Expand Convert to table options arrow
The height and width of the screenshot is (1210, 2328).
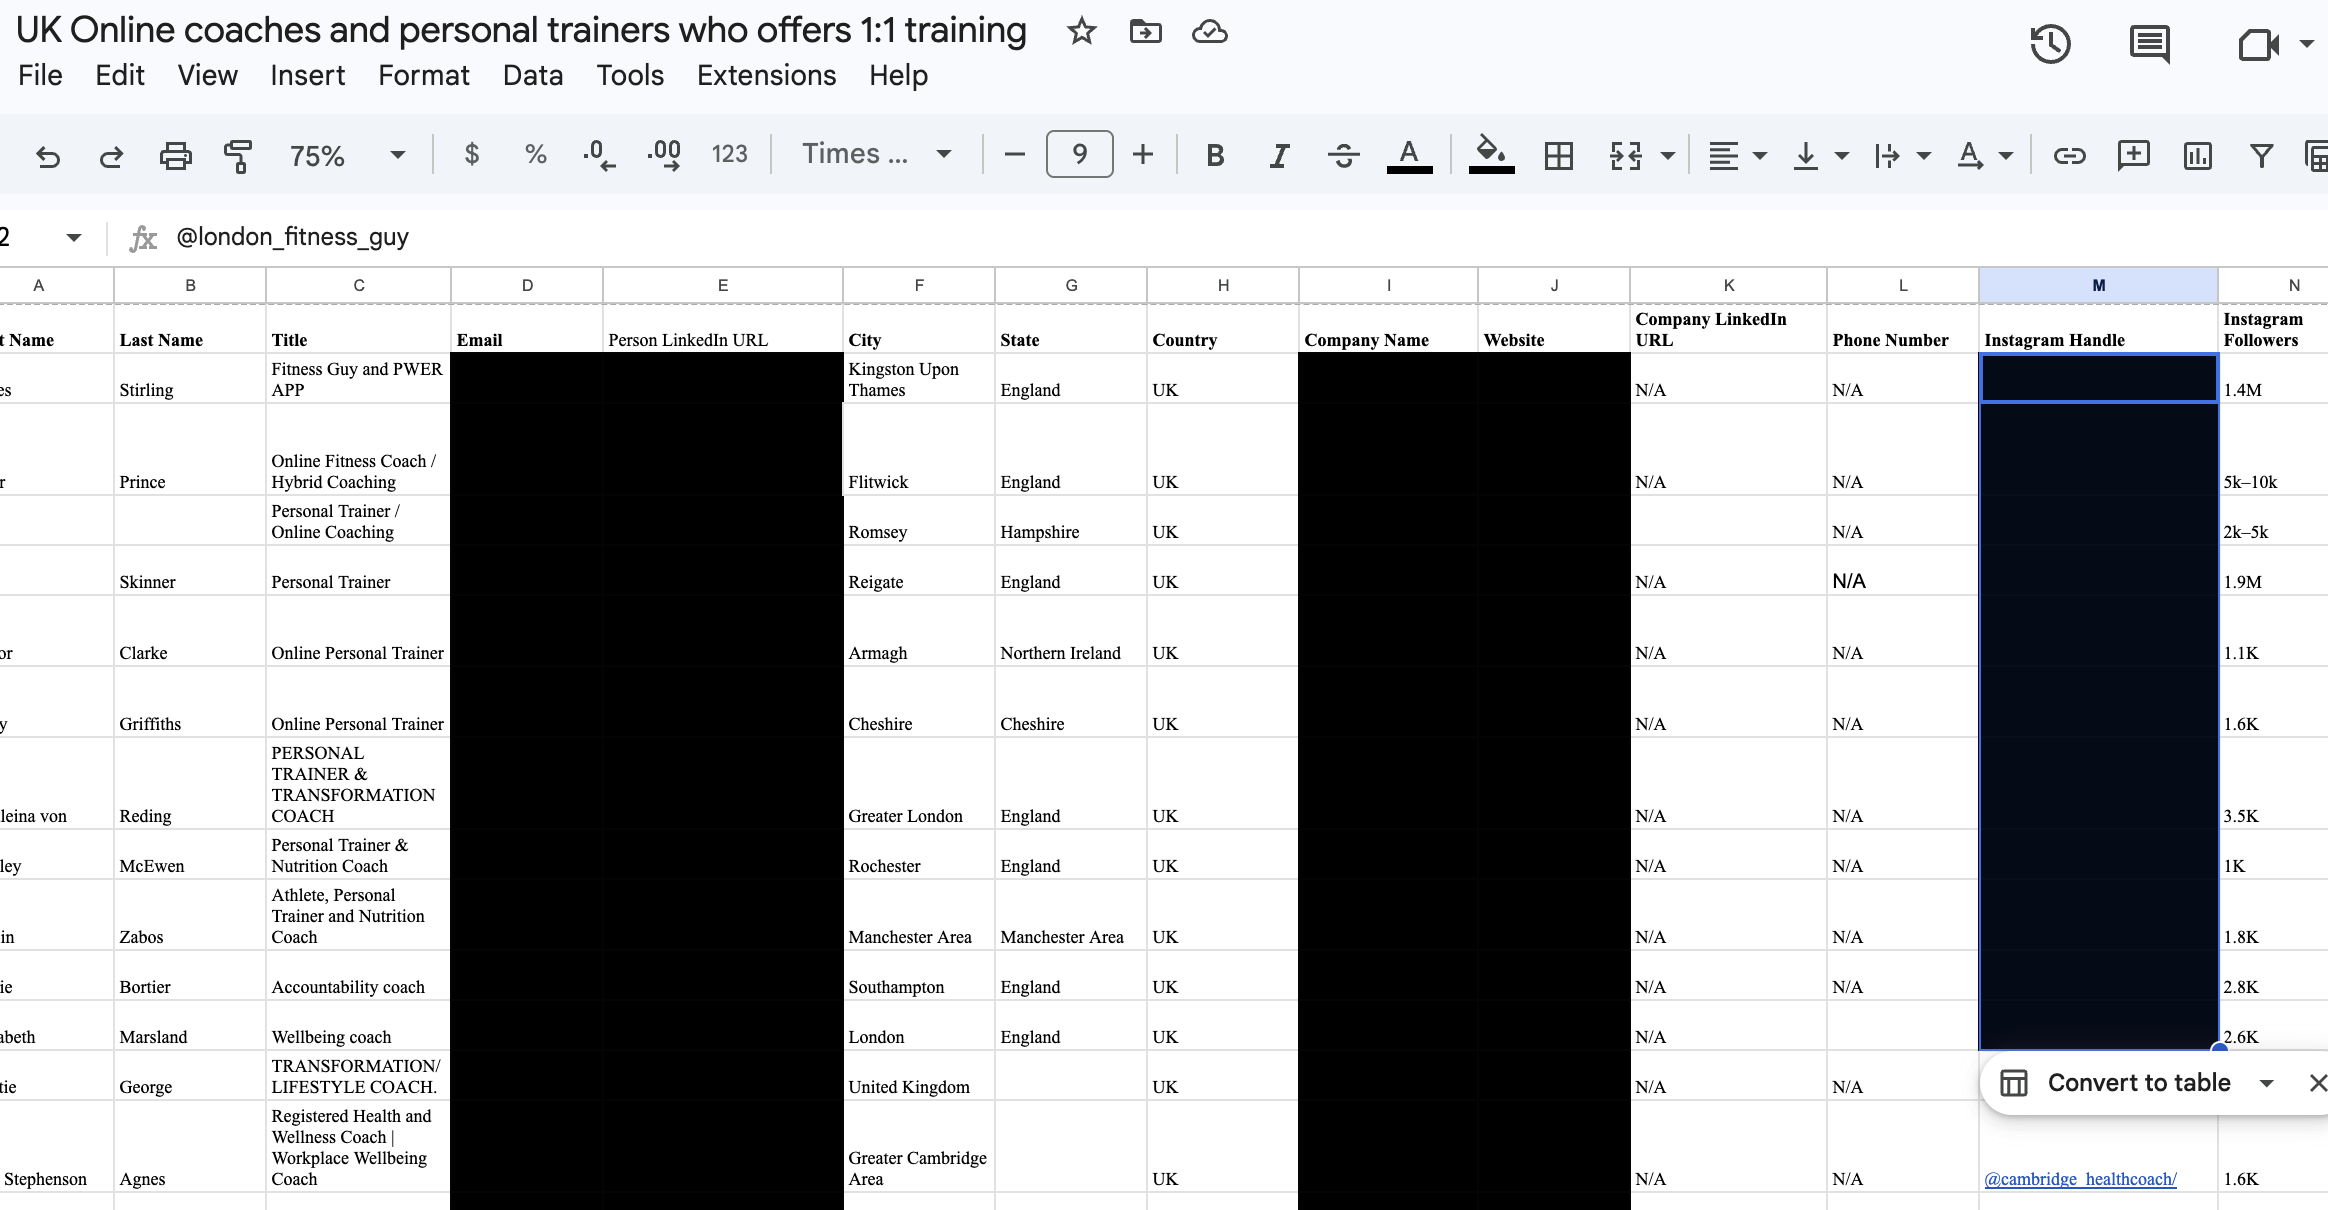(2267, 1084)
